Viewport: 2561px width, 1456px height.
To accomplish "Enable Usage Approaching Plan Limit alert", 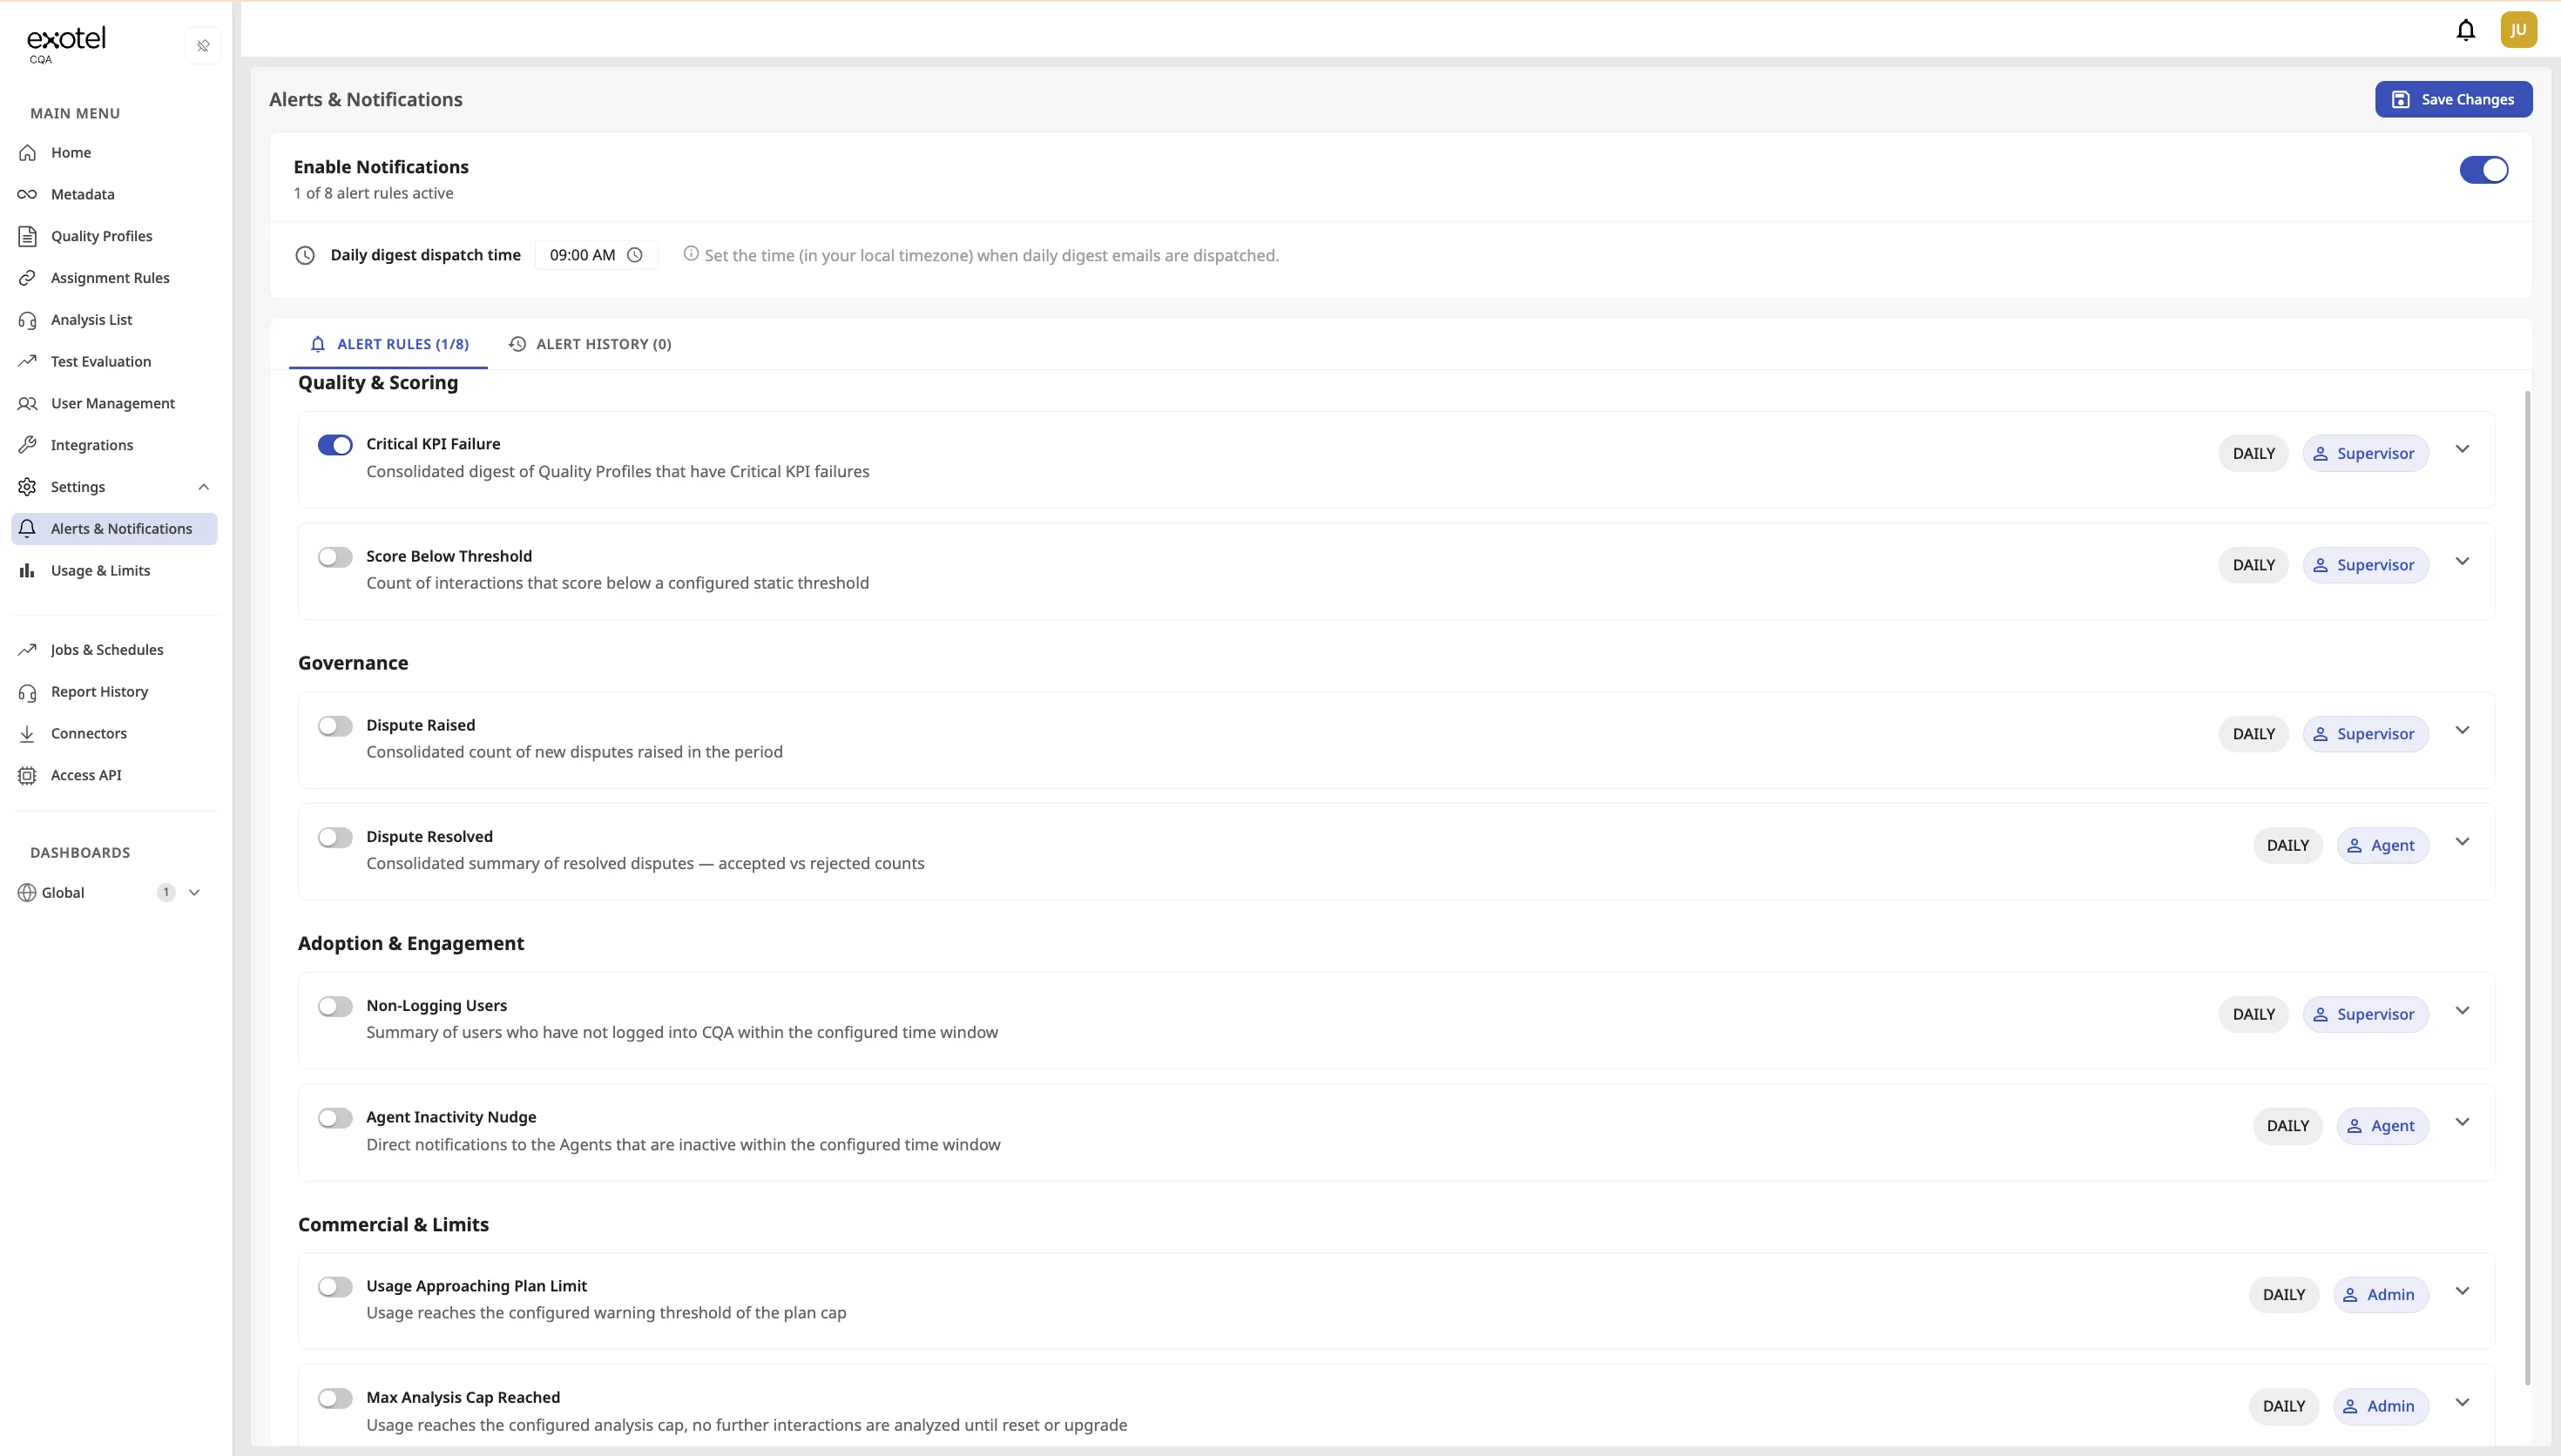I will tap(335, 1287).
